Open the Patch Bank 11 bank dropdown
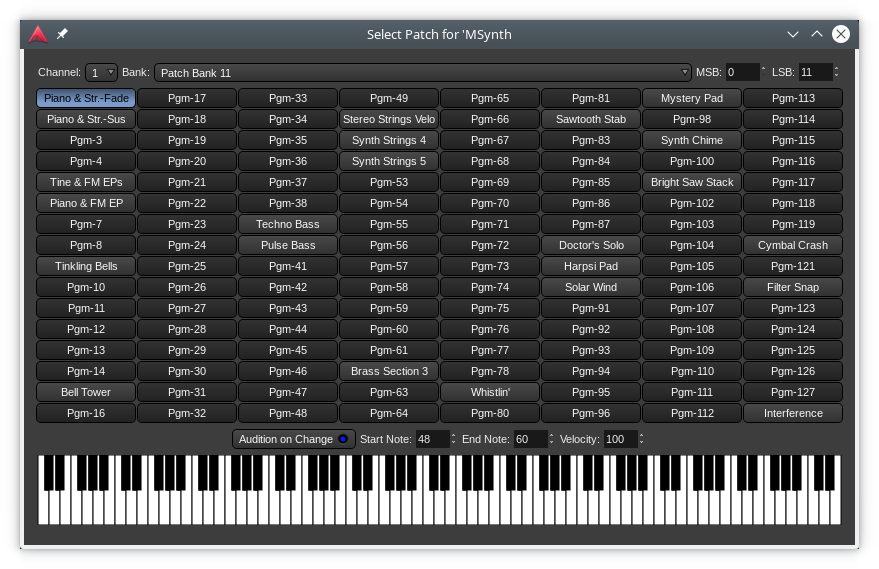The image size is (879, 569). click(423, 72)
